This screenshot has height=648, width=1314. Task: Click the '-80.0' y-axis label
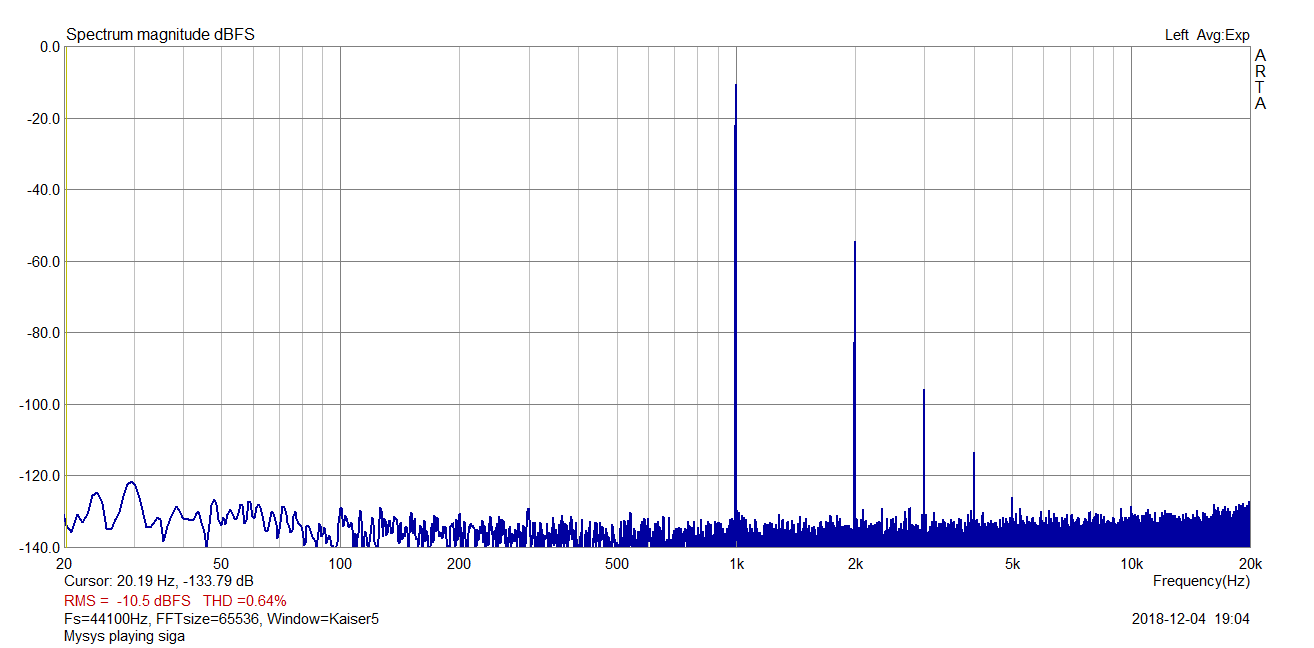(45, 333)
